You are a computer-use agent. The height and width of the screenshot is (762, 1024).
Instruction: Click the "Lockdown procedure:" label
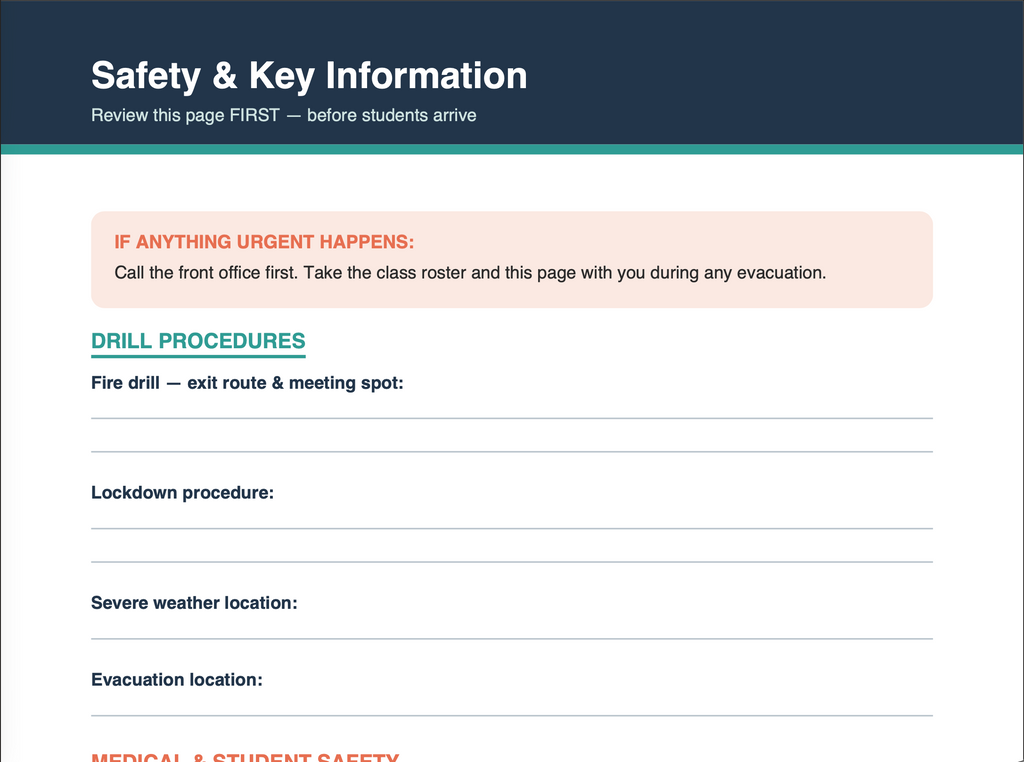pos(183,492)
